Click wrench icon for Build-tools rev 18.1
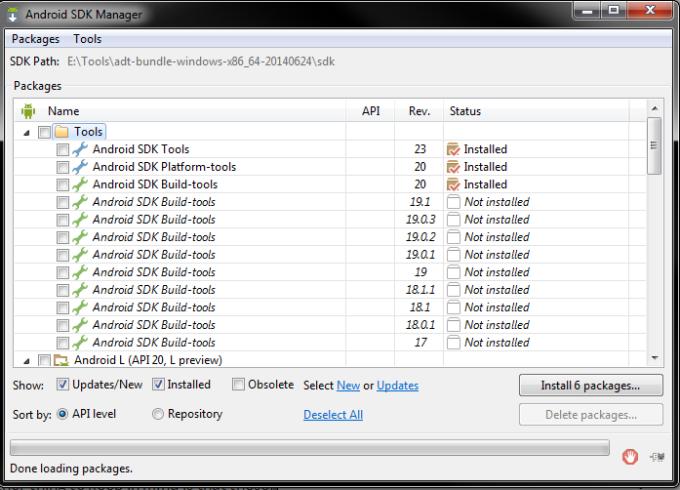 click(80, 307)
